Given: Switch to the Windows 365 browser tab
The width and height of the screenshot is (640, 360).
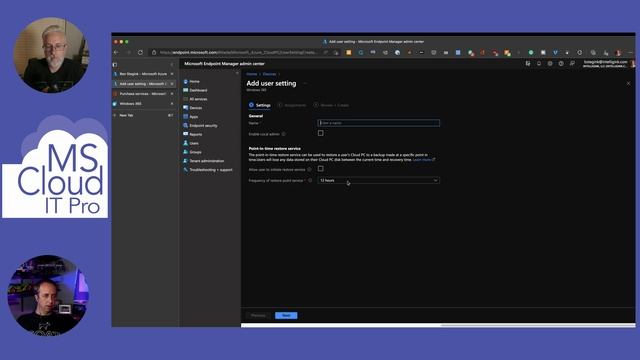Looking at the screenshot, I should tap(143, 104).
